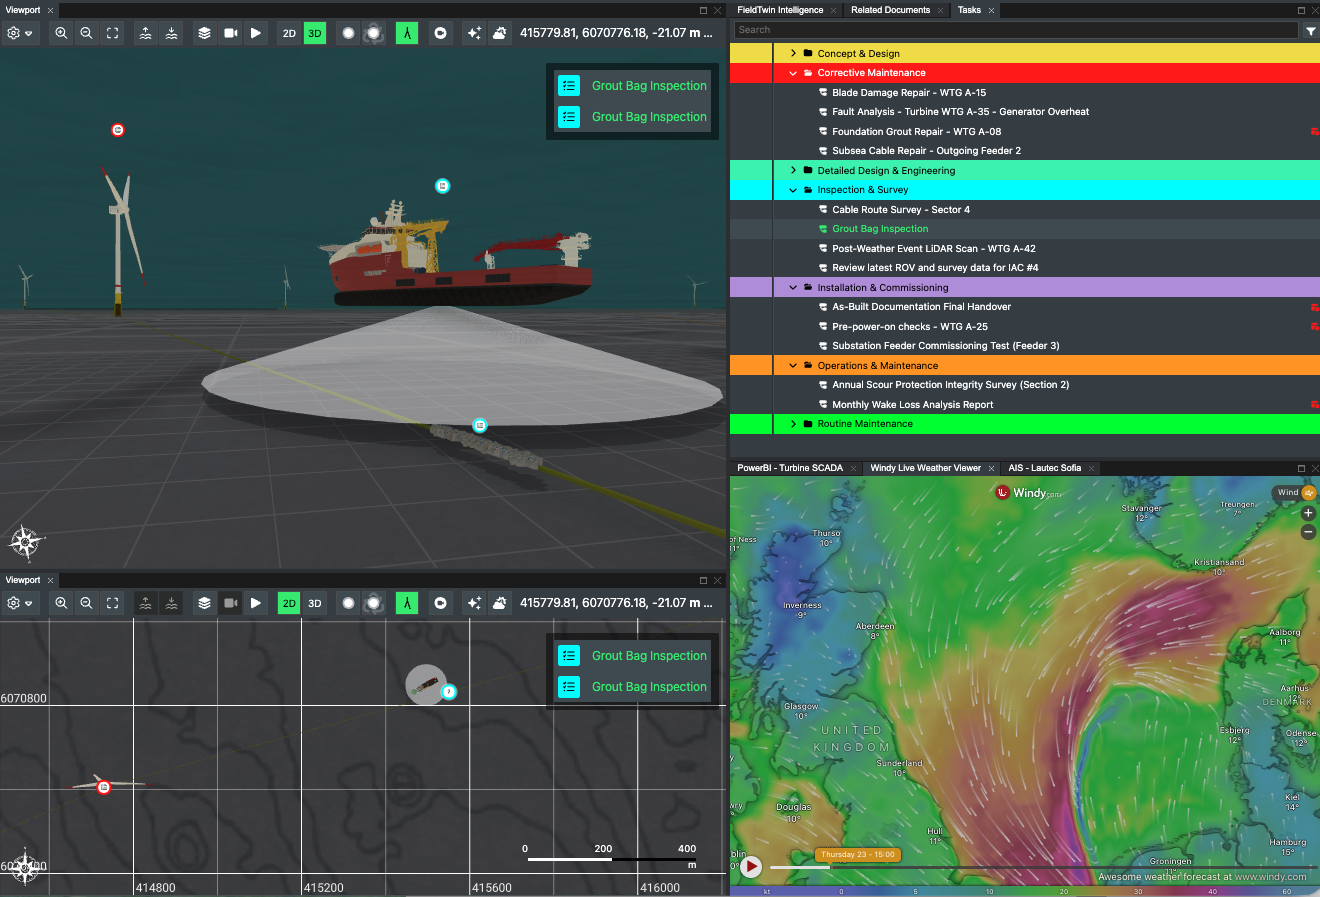Play the Windy forecast timeline
This screenshot has height=897, width=1320.
click(751, 867)
